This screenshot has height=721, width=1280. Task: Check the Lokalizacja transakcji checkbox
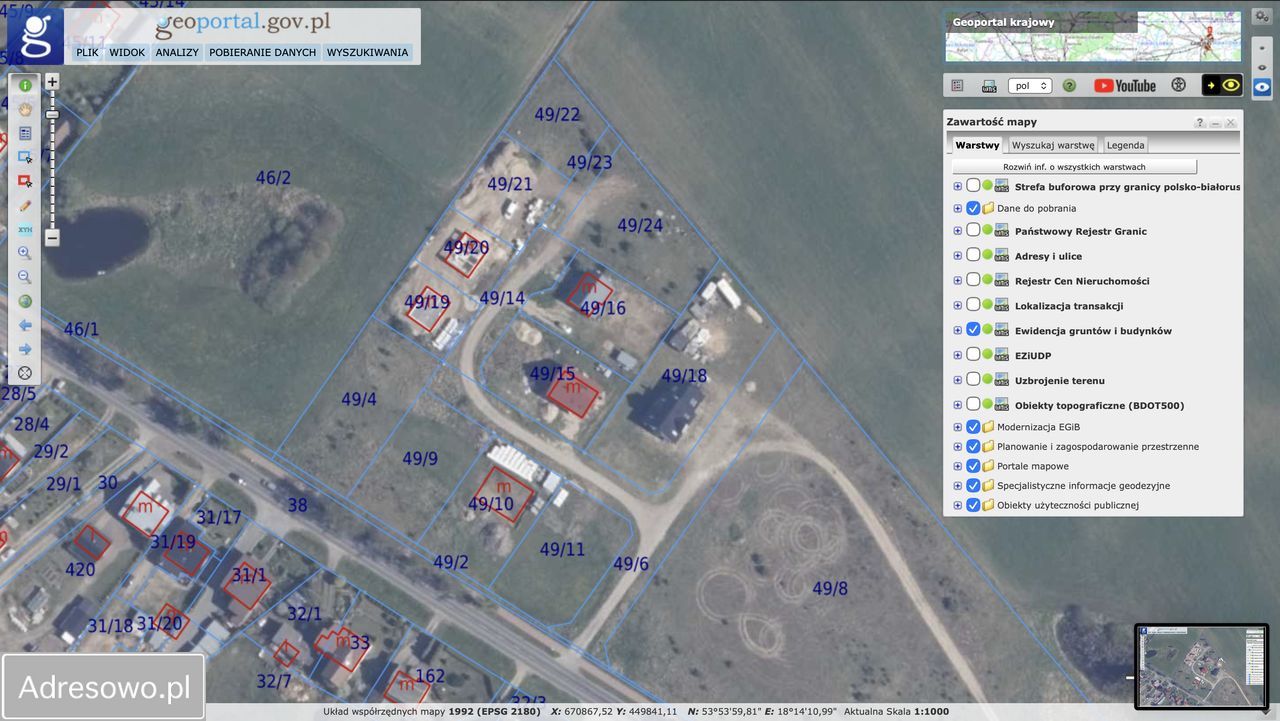973,305
